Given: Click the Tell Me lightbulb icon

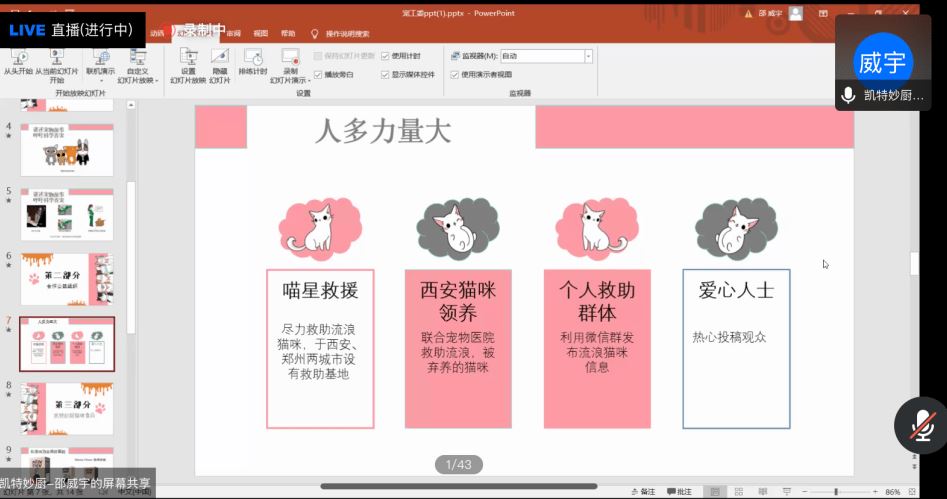Looking at the screenshot, I should tap(314, 34).
